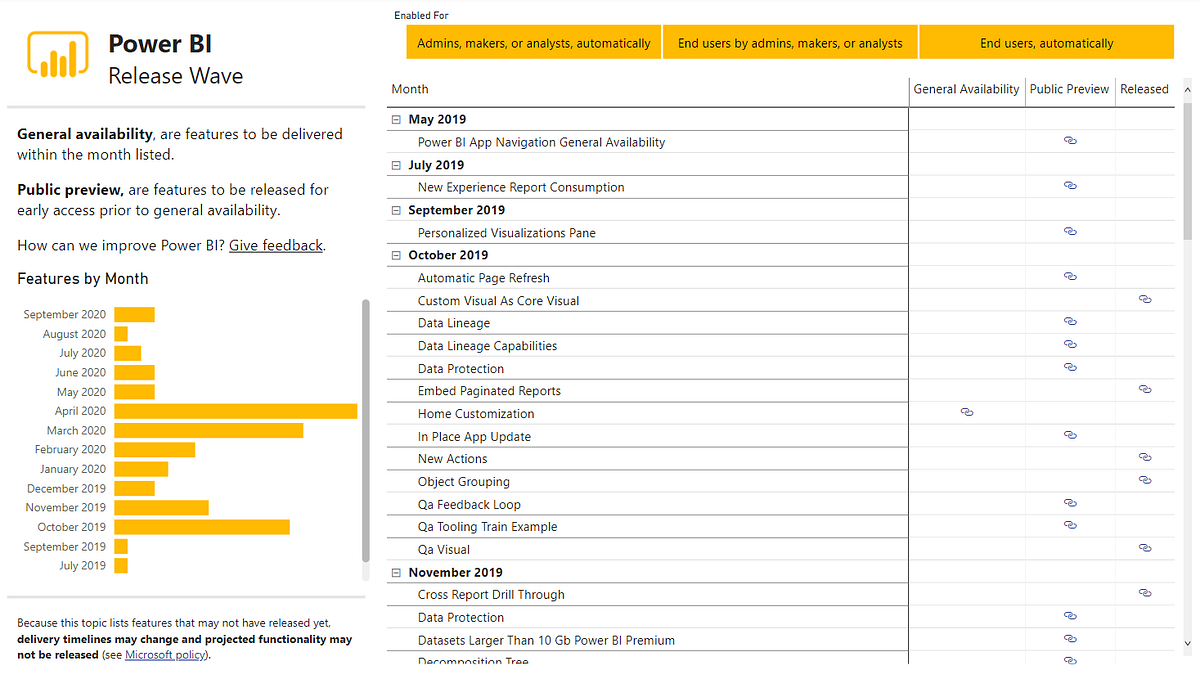The height and width of the screenshot is (675, 1200).
Task: Collapse the May 2019 group
Action: [x=395, y=119]
